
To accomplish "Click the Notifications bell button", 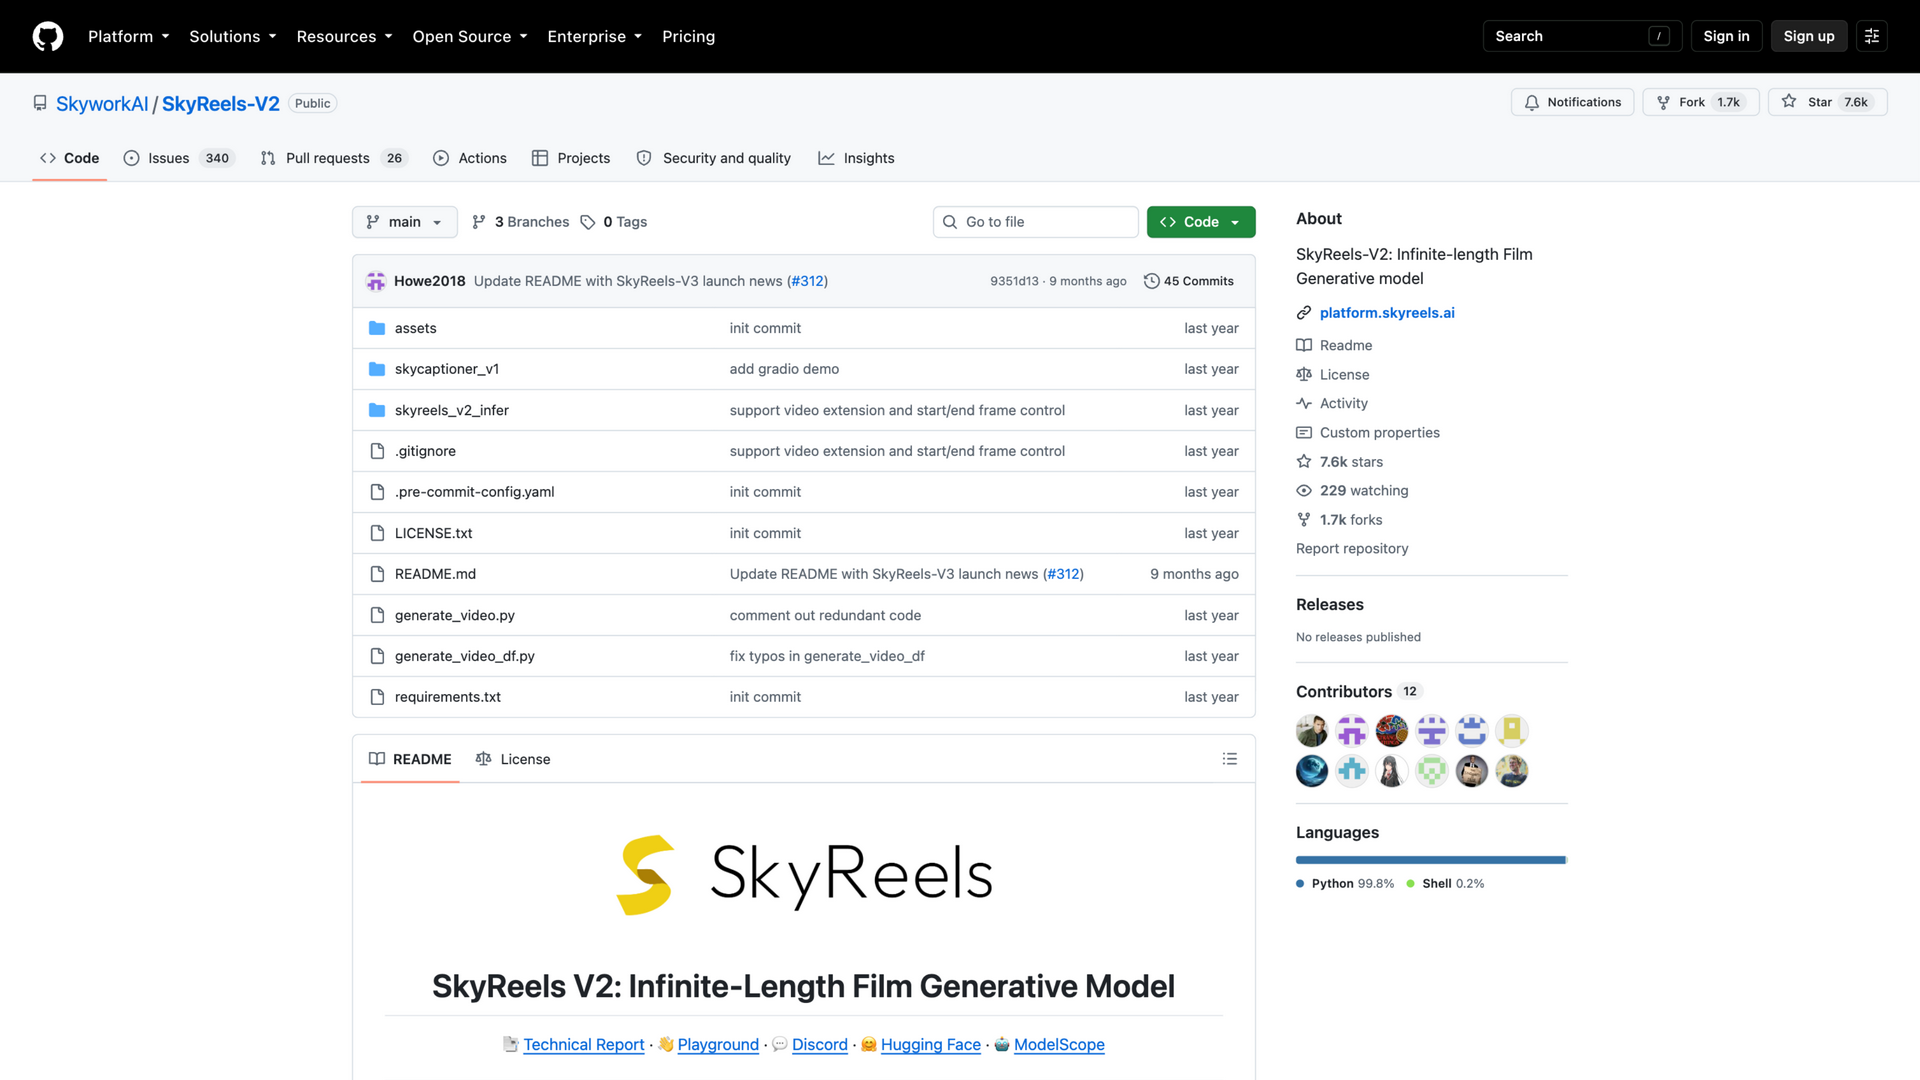I will (x=1572, y=102).
